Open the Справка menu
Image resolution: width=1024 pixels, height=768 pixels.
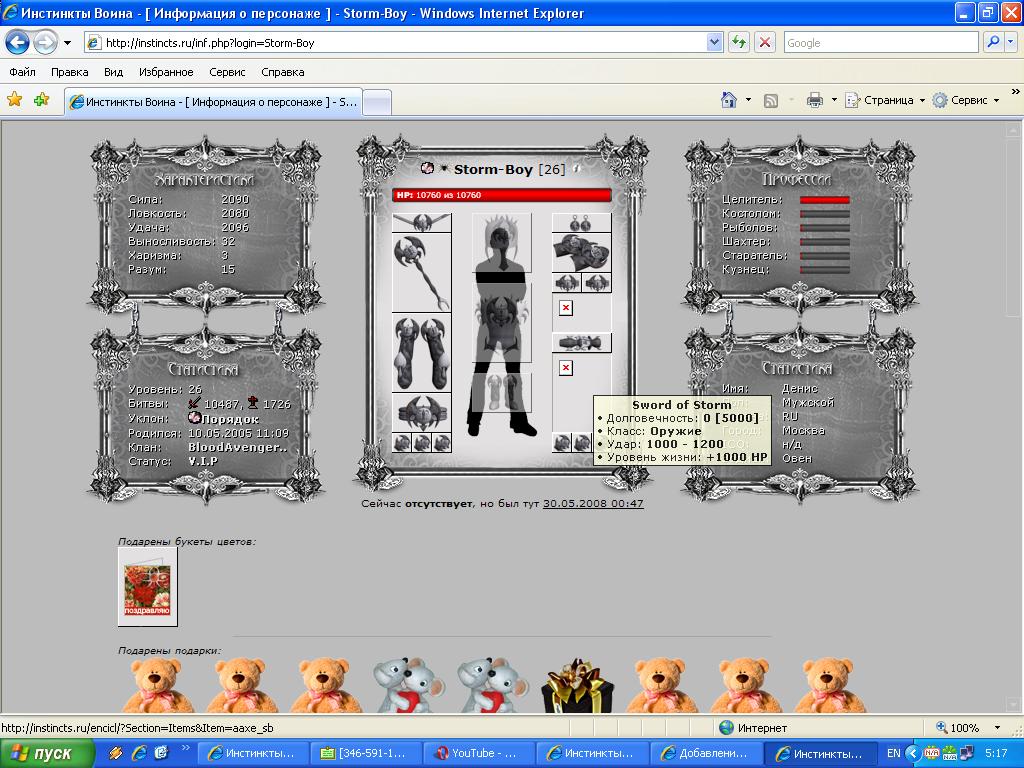[x=283, y=72]
